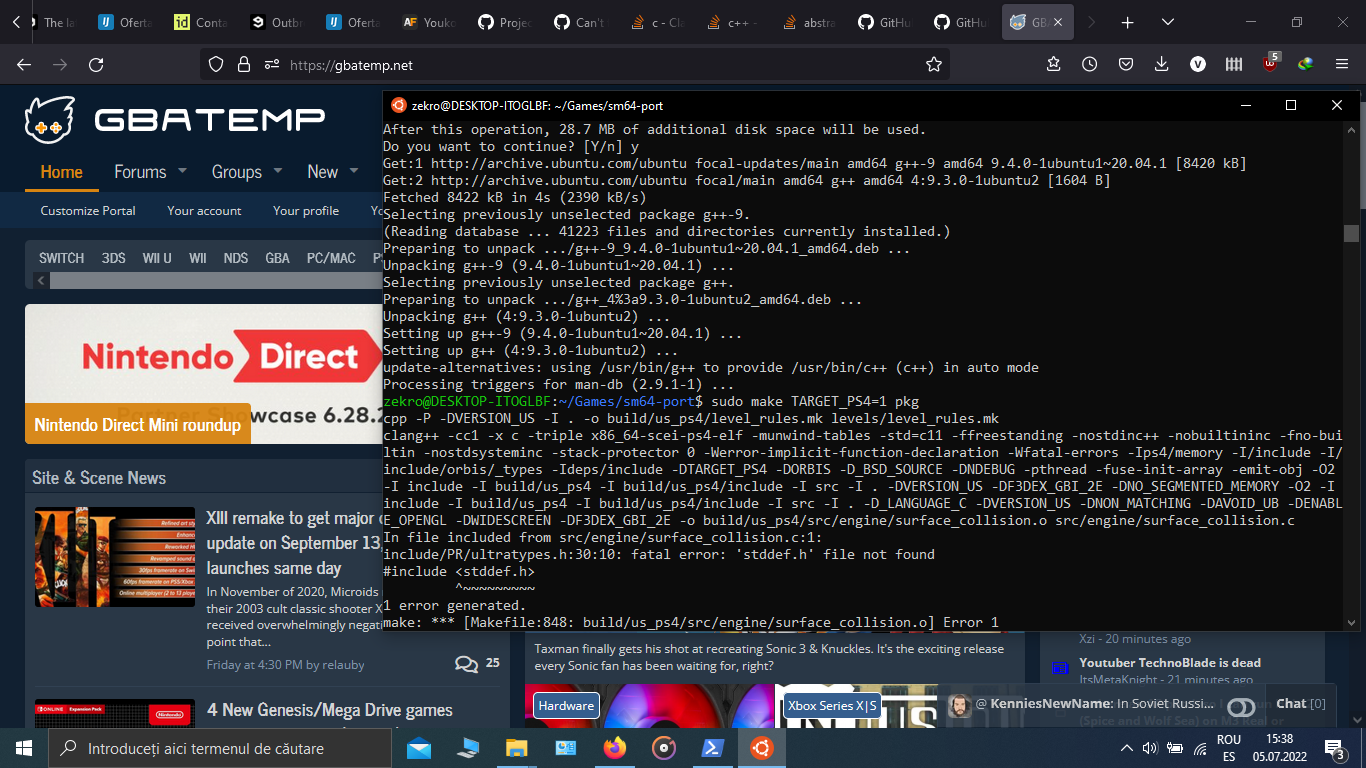Click the volume icon in system tray
This screenshot has height=768, width=1366.
point(1150,748)
